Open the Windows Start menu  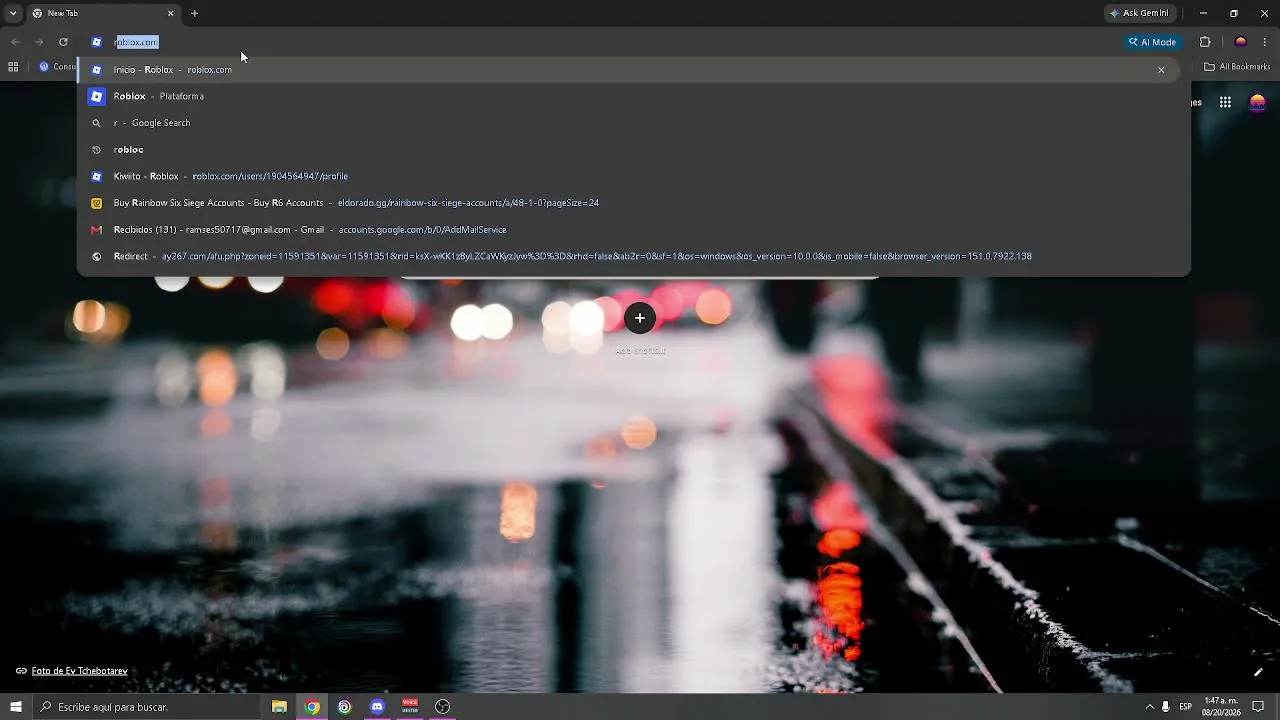click(x=15, y=707)
